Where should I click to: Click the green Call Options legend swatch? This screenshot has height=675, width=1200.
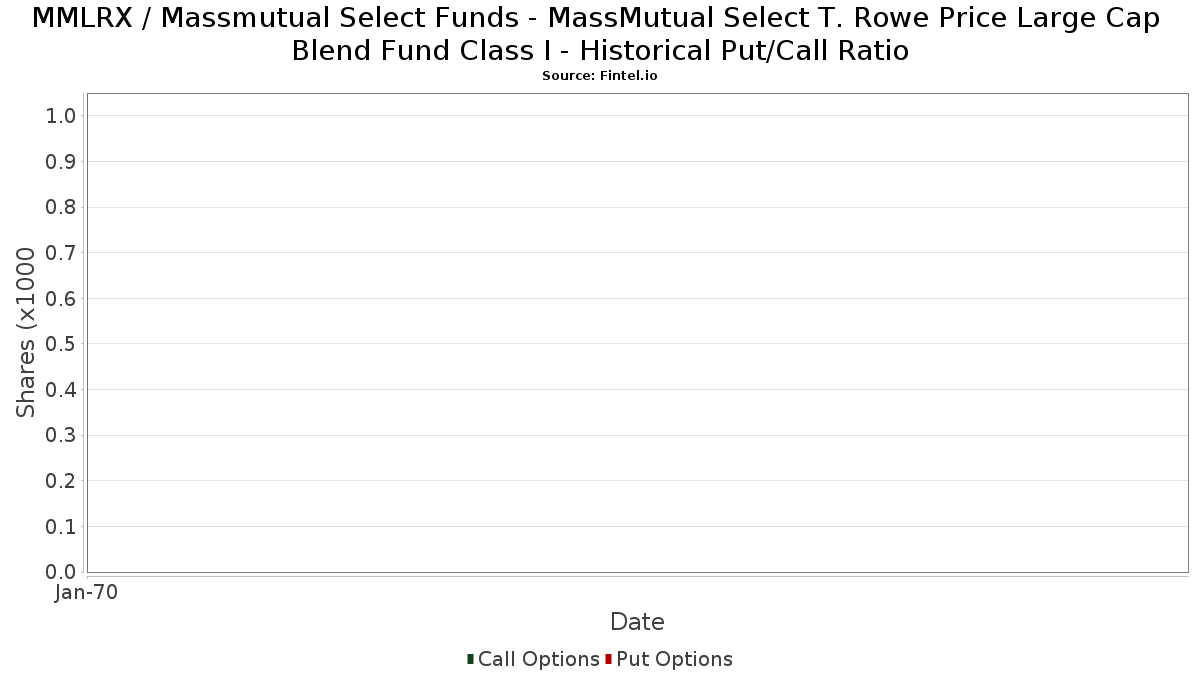click(470, 659)
